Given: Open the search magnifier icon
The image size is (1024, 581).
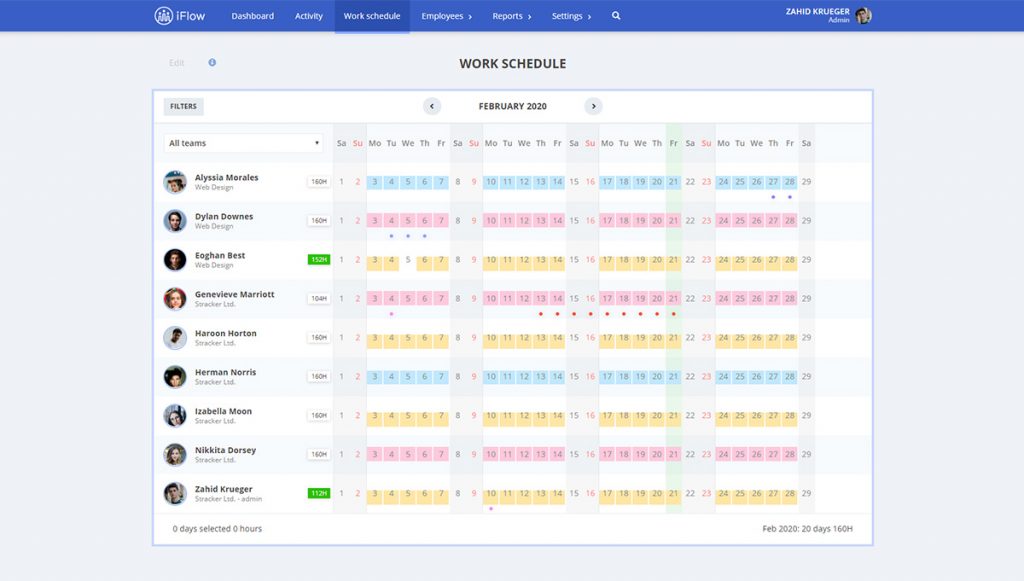Looking at the screenshot, I should pyautogui.click(x=616, y=16).
